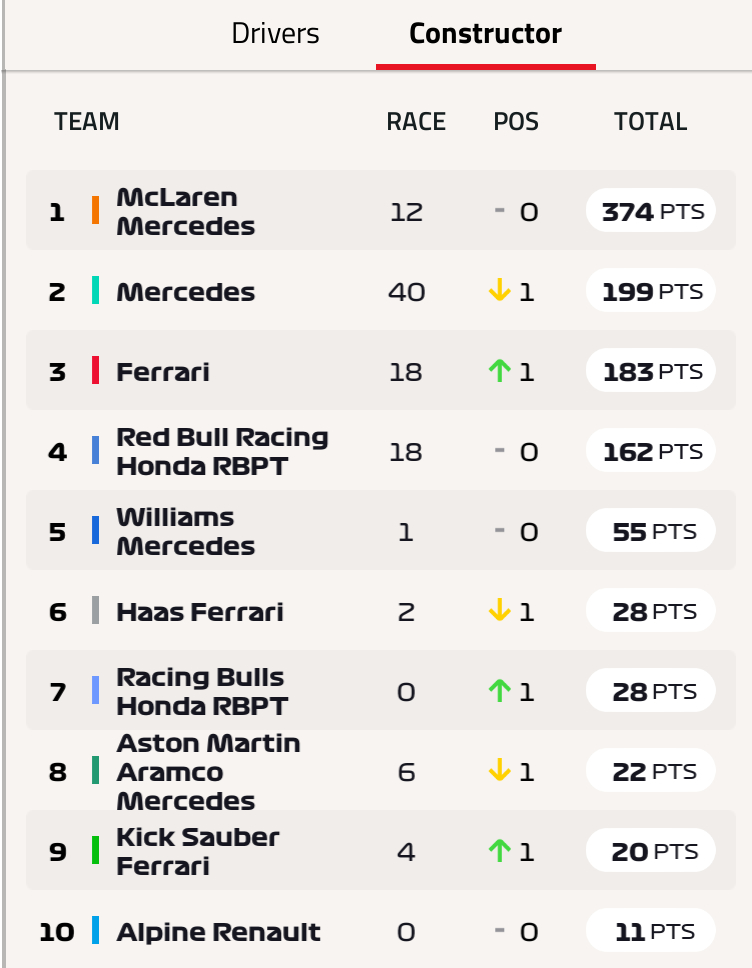Select the Constructor tab
The image size is (752, 968).
485,34
